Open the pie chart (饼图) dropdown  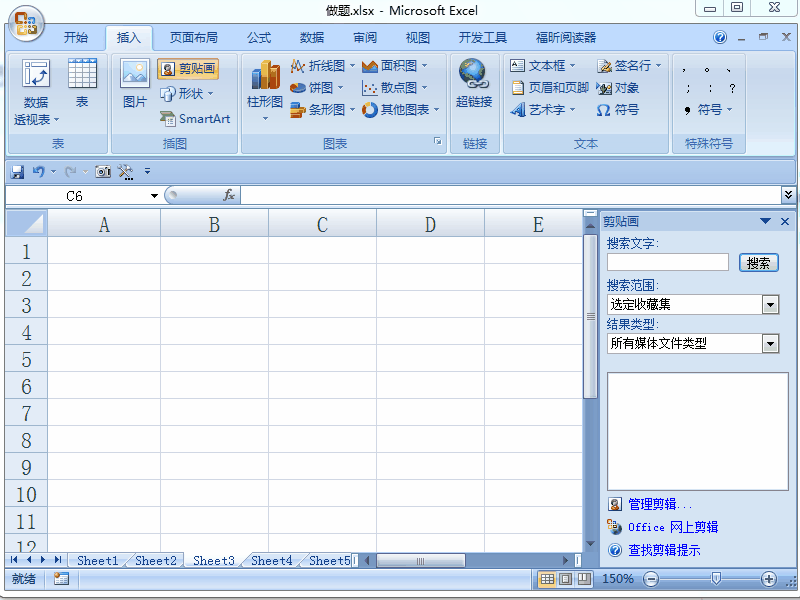(316, 88)
